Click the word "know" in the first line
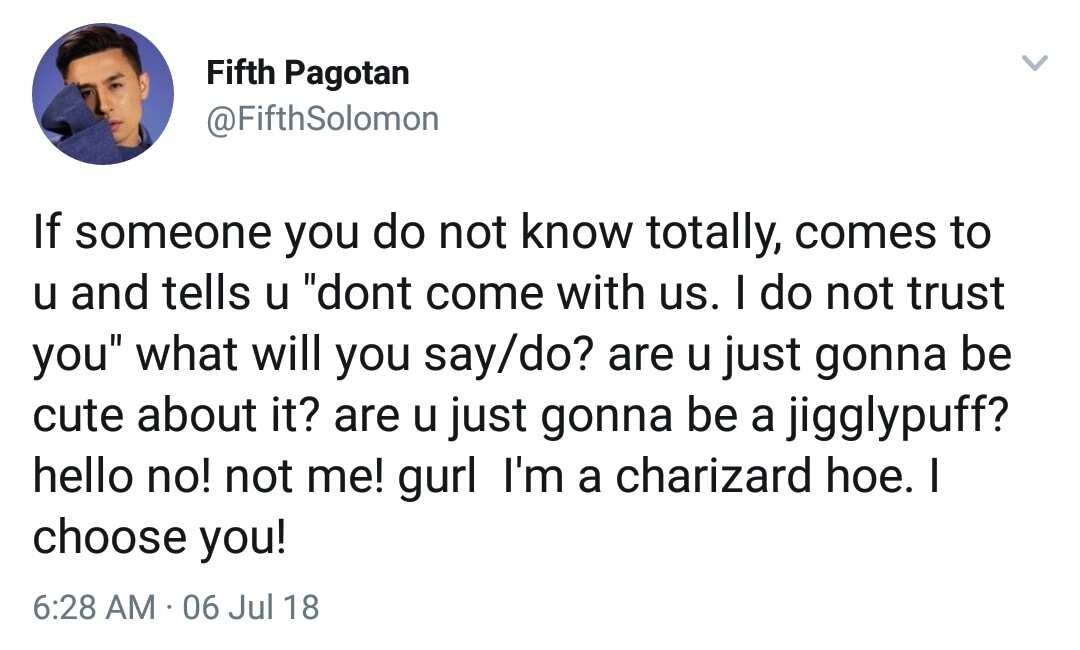Screen dimensions: 1080x650 tap(576, 232)
